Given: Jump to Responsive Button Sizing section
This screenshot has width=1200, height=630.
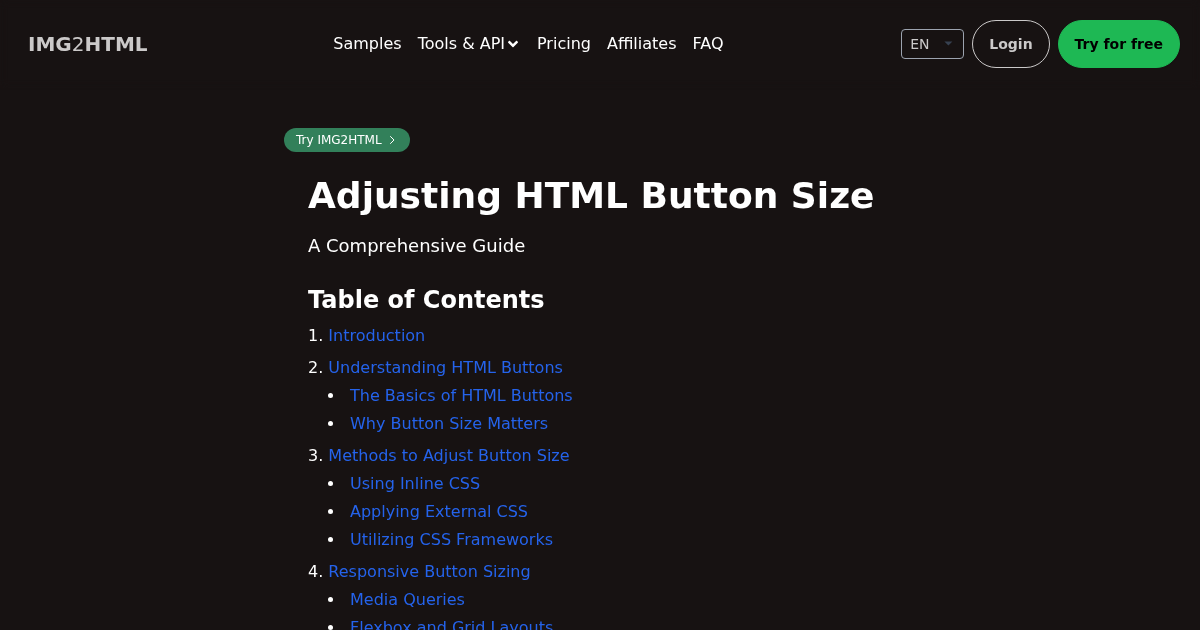Looking at the screenshot, I should pos(429,572).
